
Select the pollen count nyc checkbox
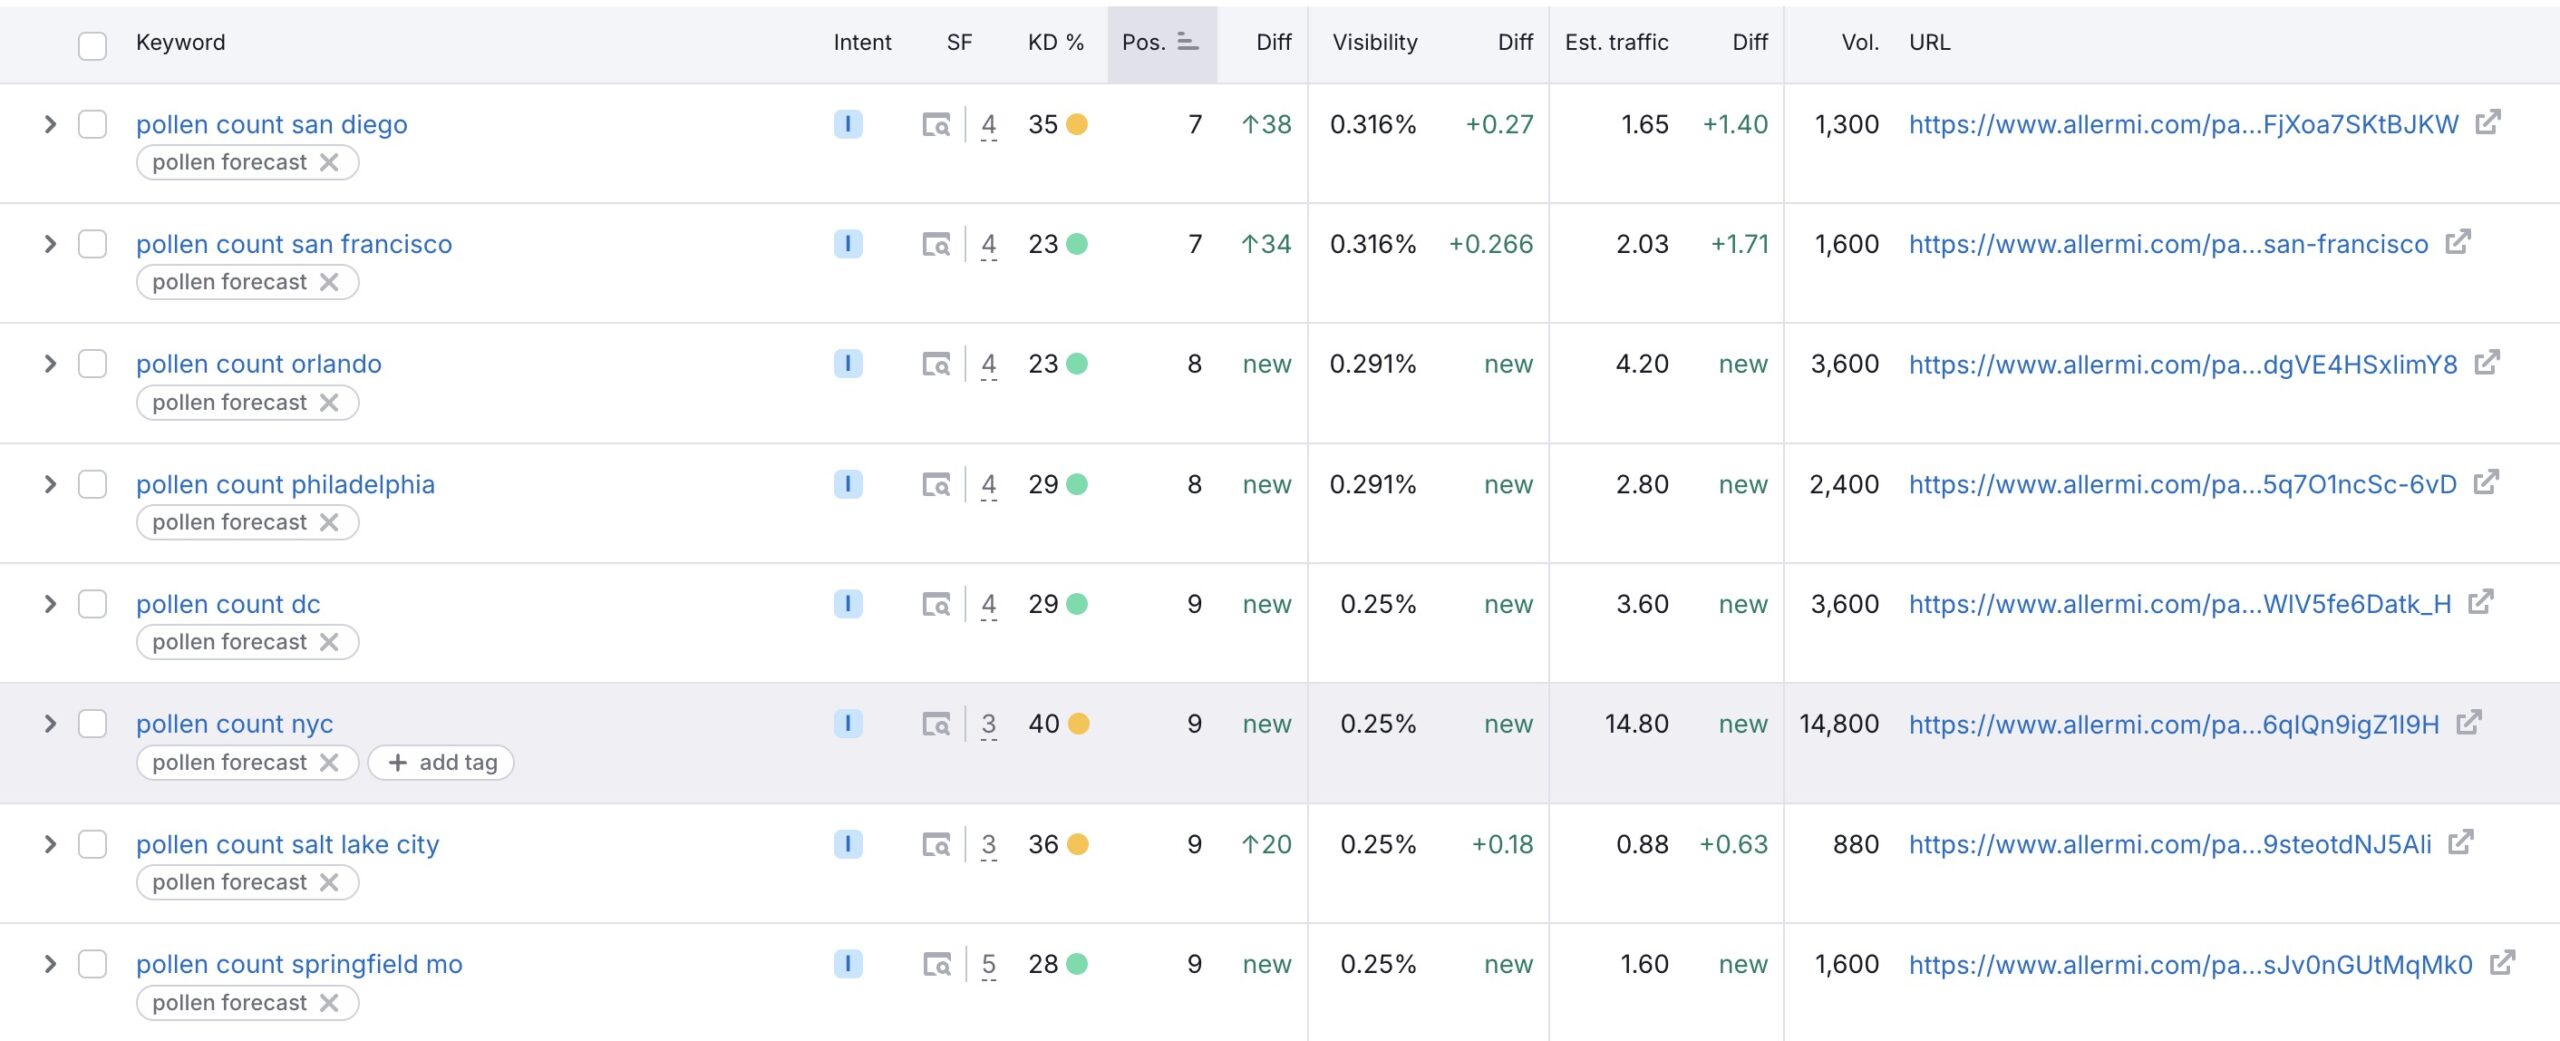92,724
